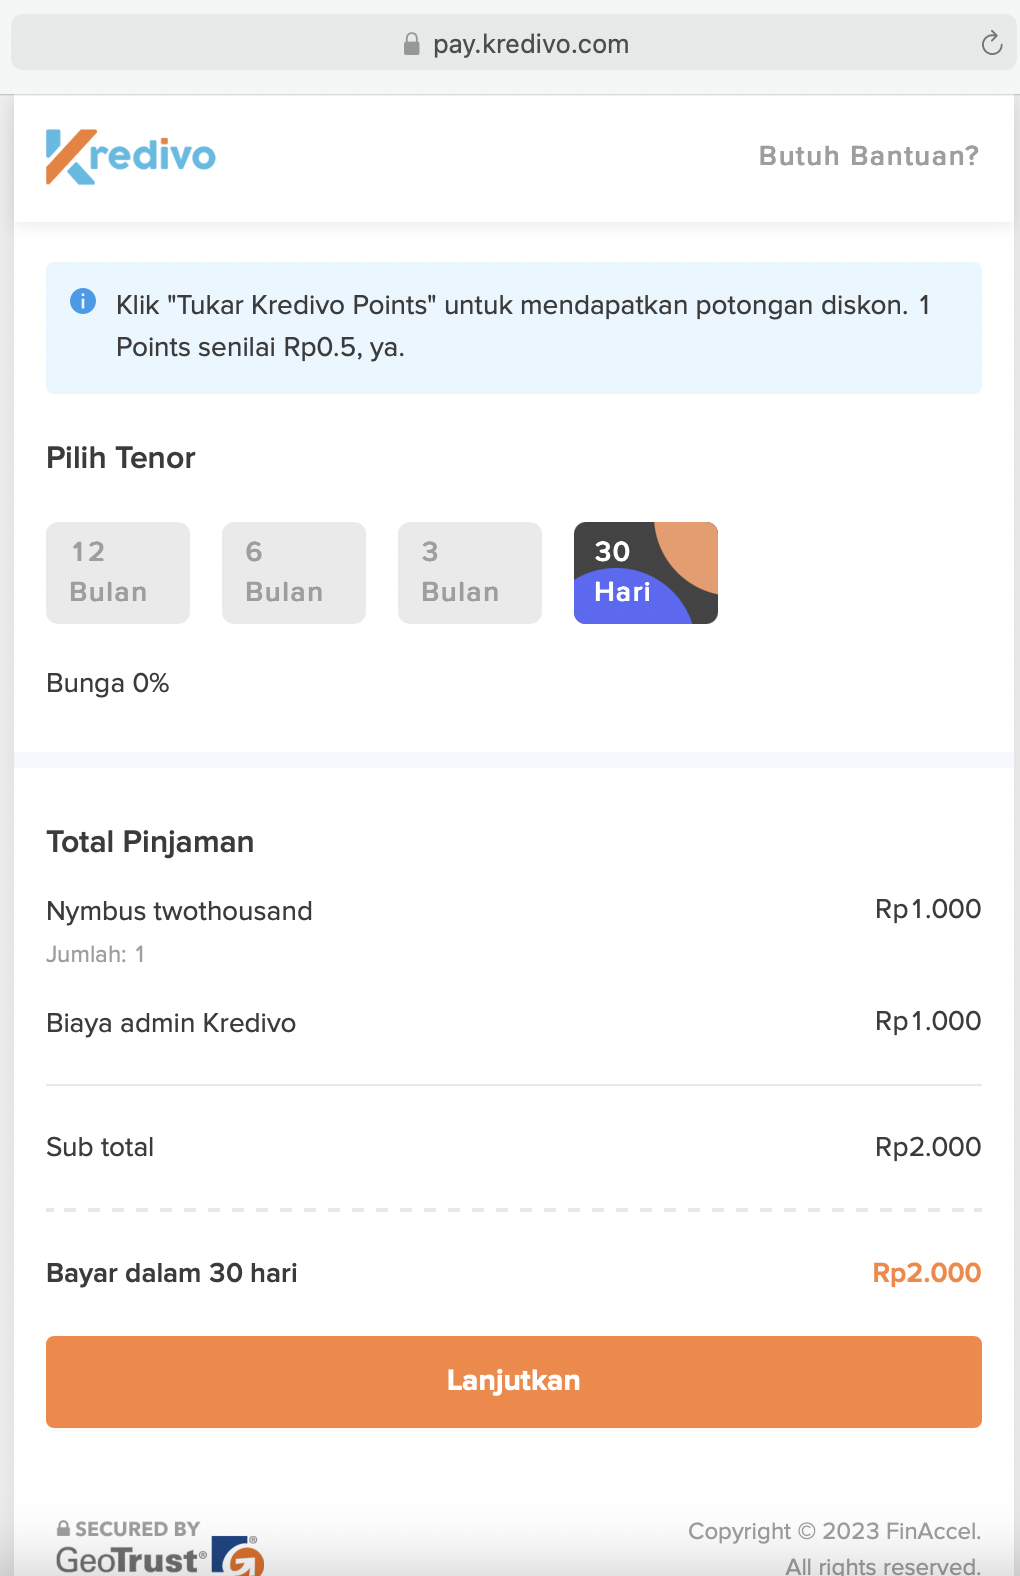
Task: Click the padlock icon in address bar
Action: 411,44
